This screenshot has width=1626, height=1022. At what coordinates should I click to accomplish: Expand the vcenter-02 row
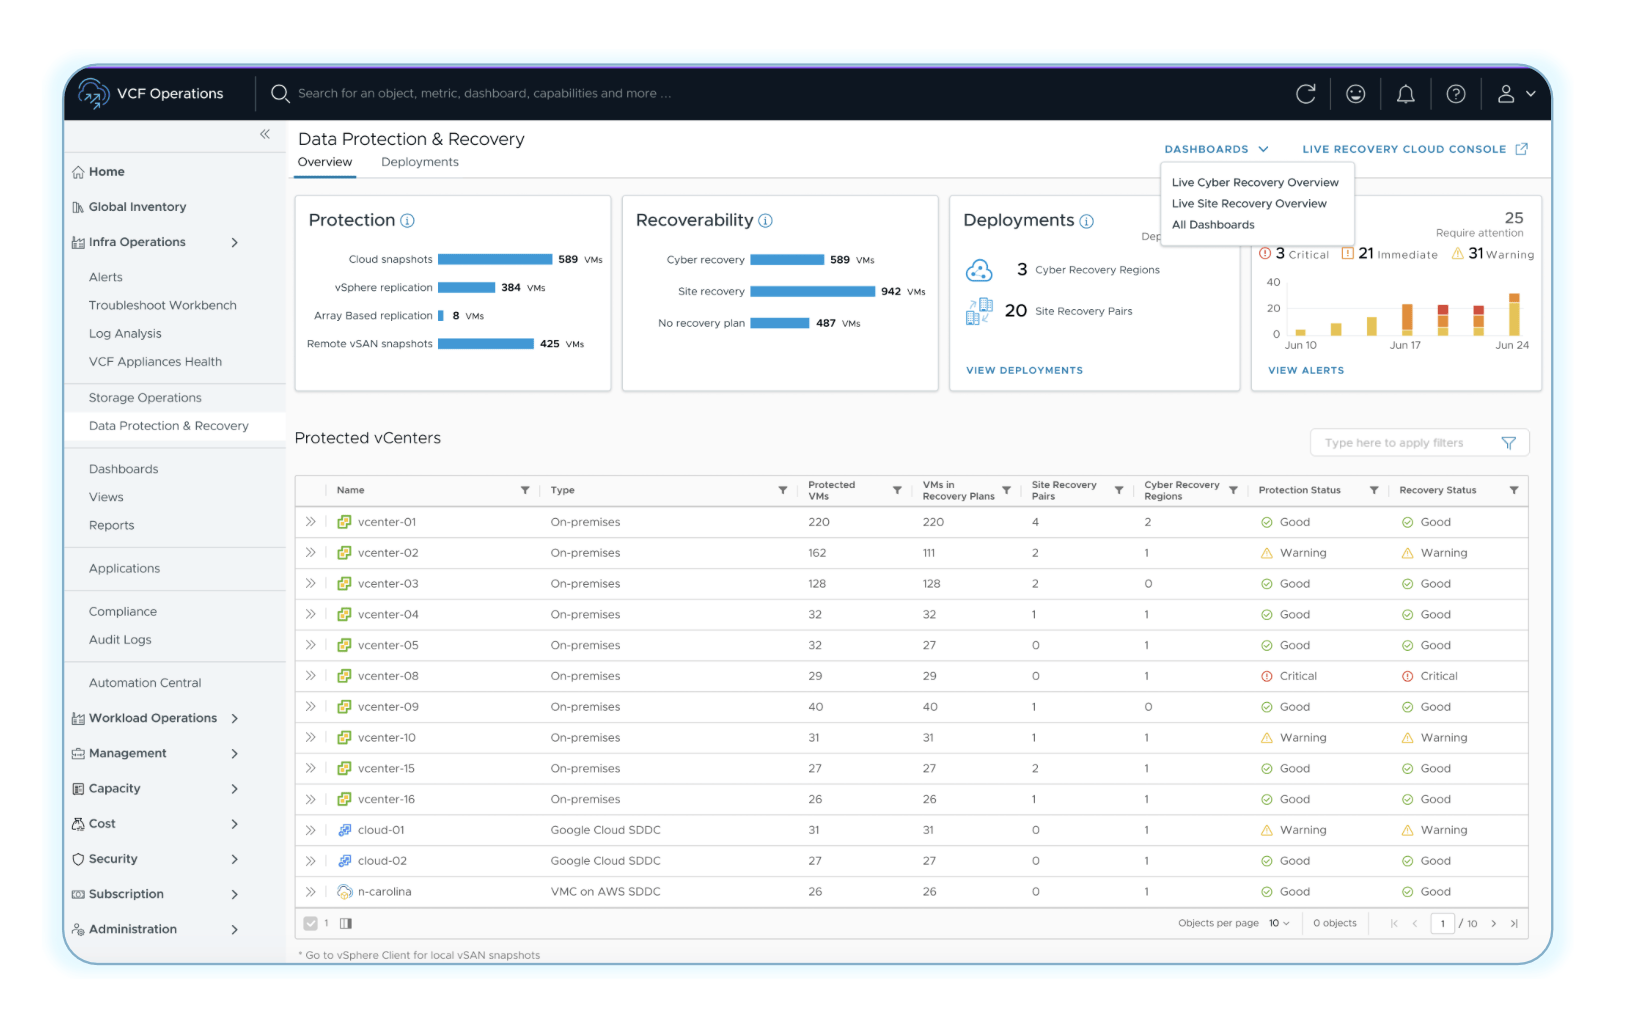pyautogui.click(x=311, y=553)
